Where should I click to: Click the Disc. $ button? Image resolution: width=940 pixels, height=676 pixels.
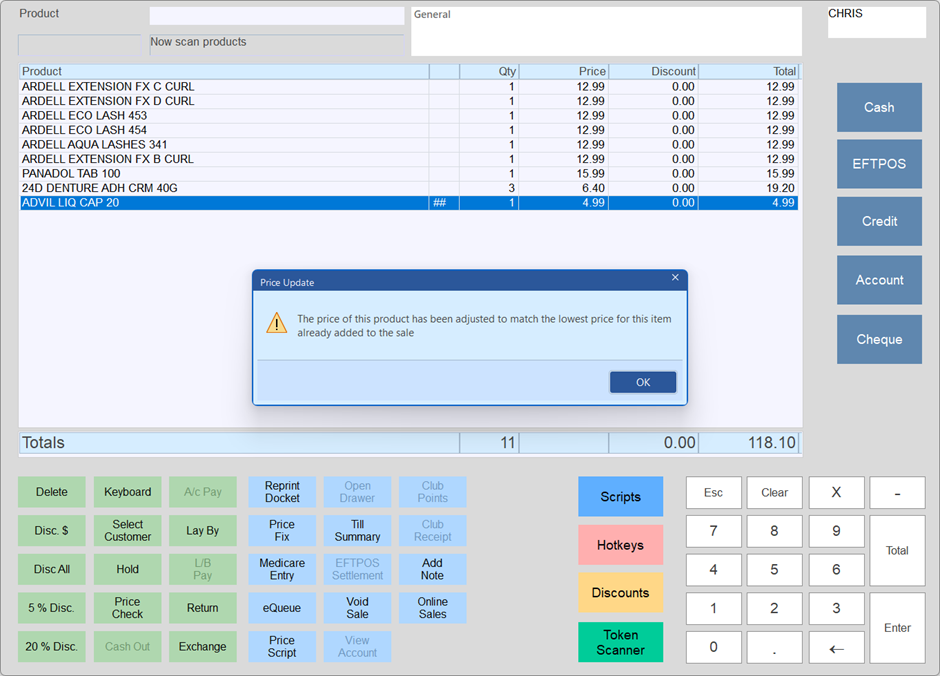(x=52, y=530)
